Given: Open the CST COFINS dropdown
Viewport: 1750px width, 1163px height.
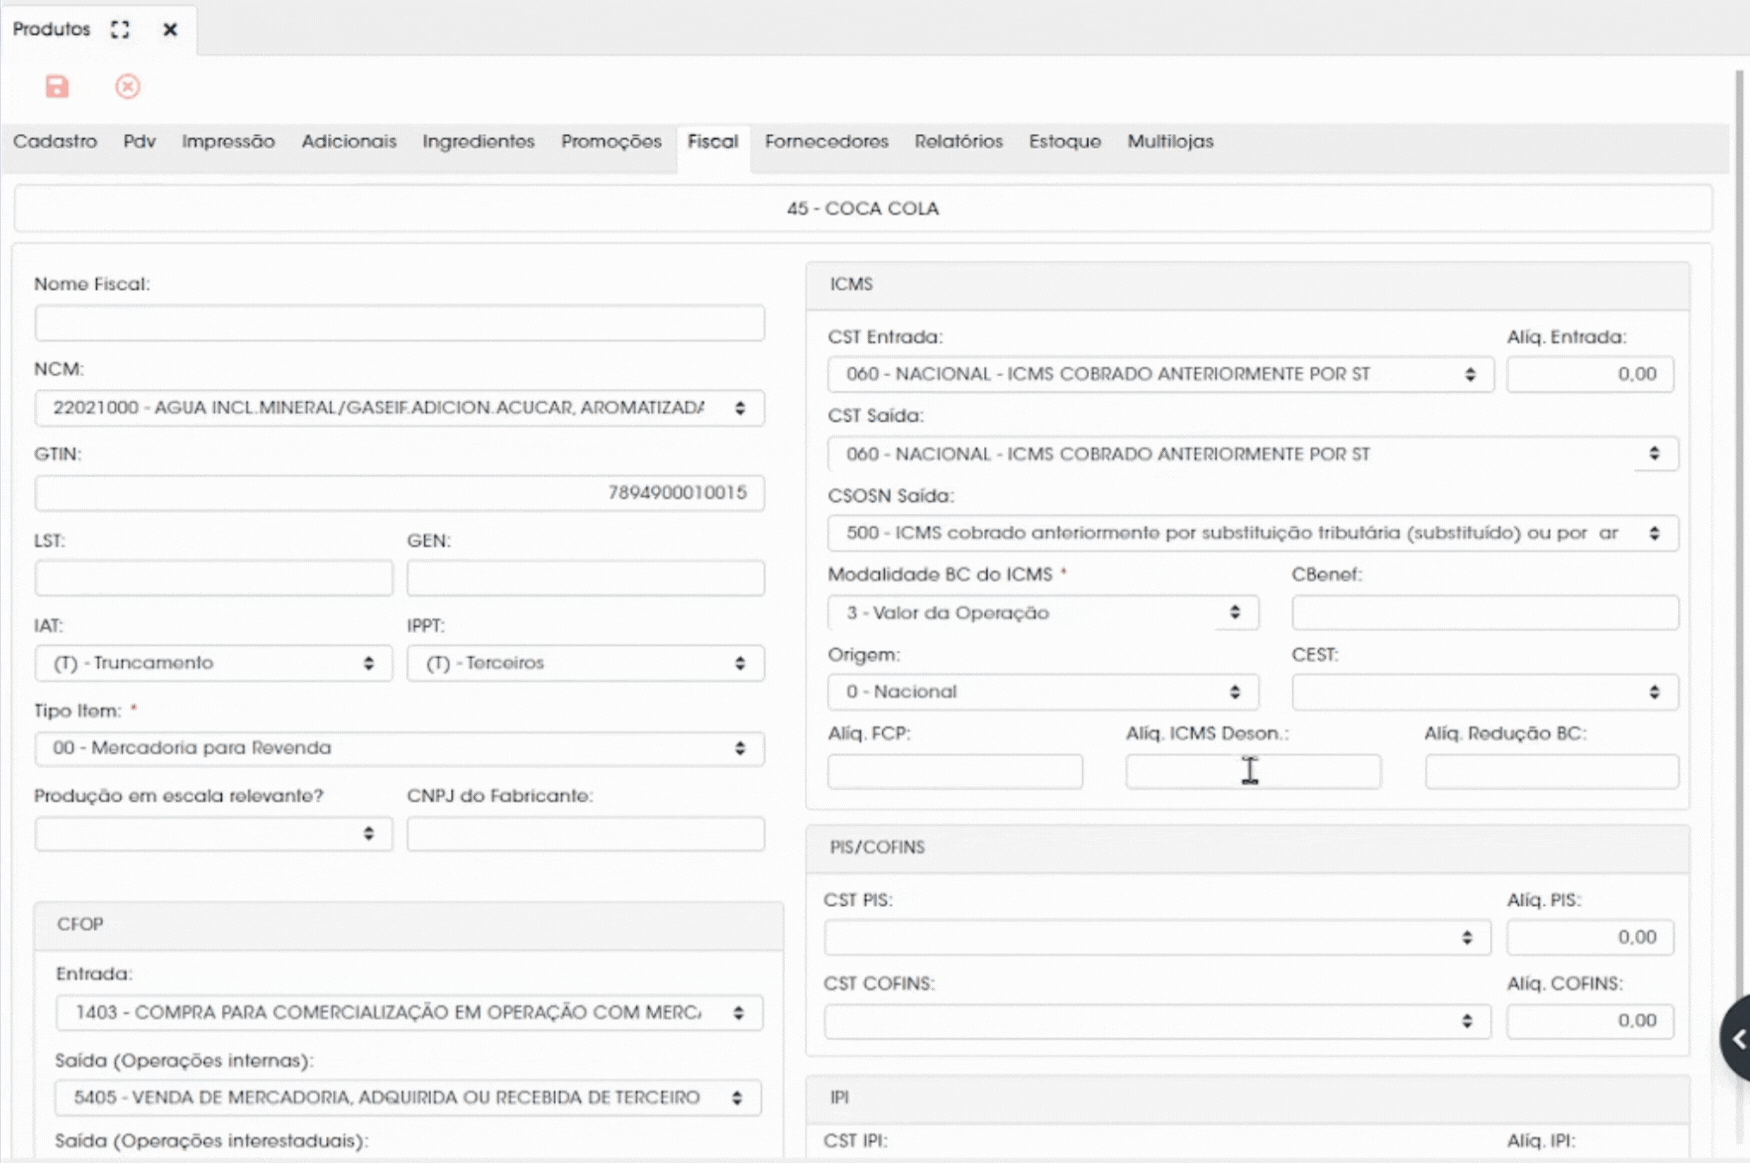Looking at the screenshot, I should coord(1157,1021).
